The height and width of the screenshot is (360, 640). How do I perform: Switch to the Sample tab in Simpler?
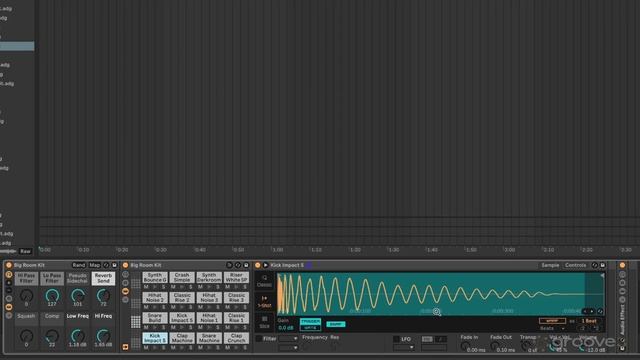550,265
